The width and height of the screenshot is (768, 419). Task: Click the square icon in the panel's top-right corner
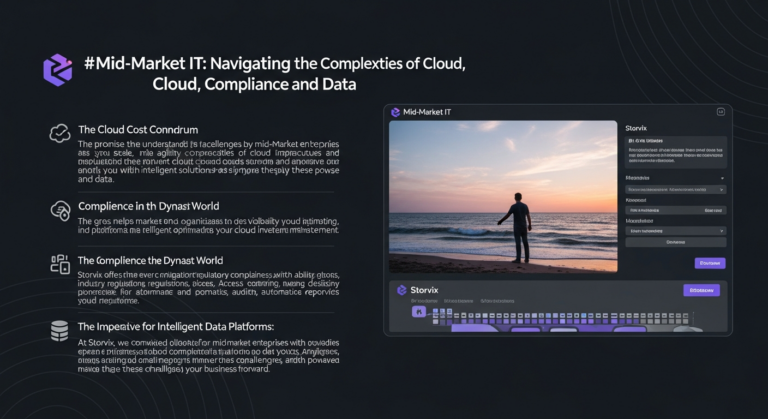click(720, 112)
